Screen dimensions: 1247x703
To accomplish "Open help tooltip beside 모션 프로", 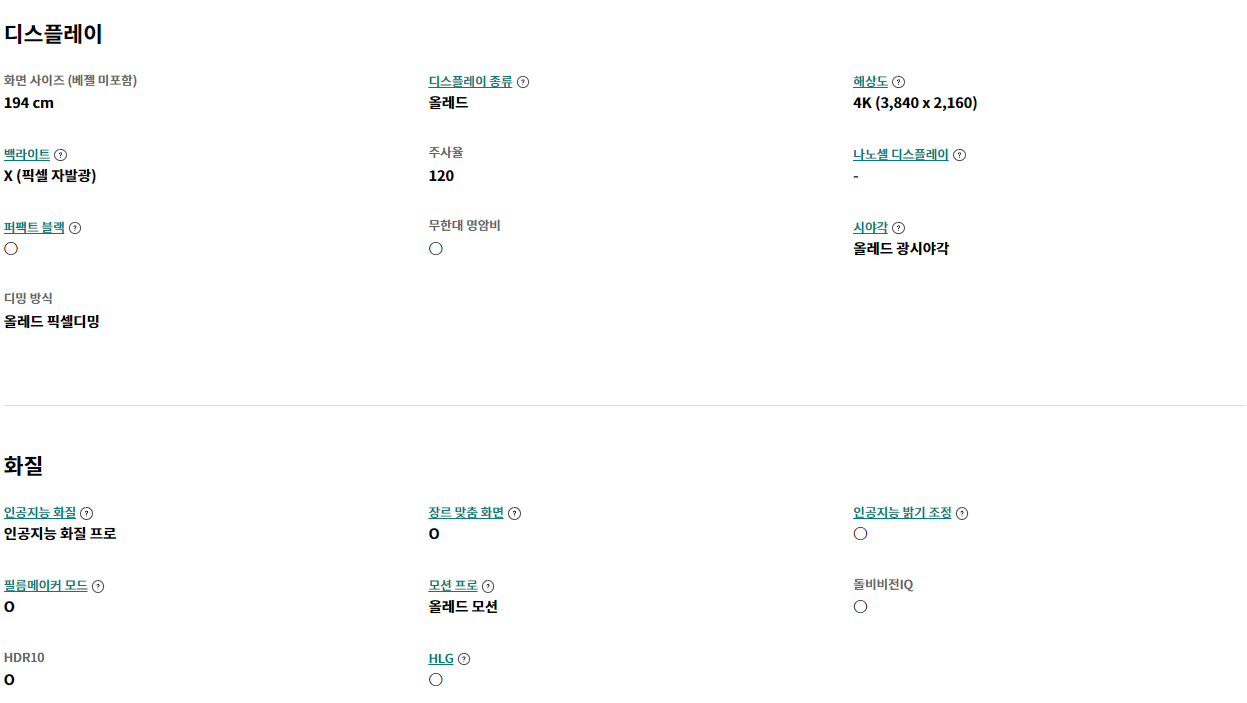I will 488,586.
